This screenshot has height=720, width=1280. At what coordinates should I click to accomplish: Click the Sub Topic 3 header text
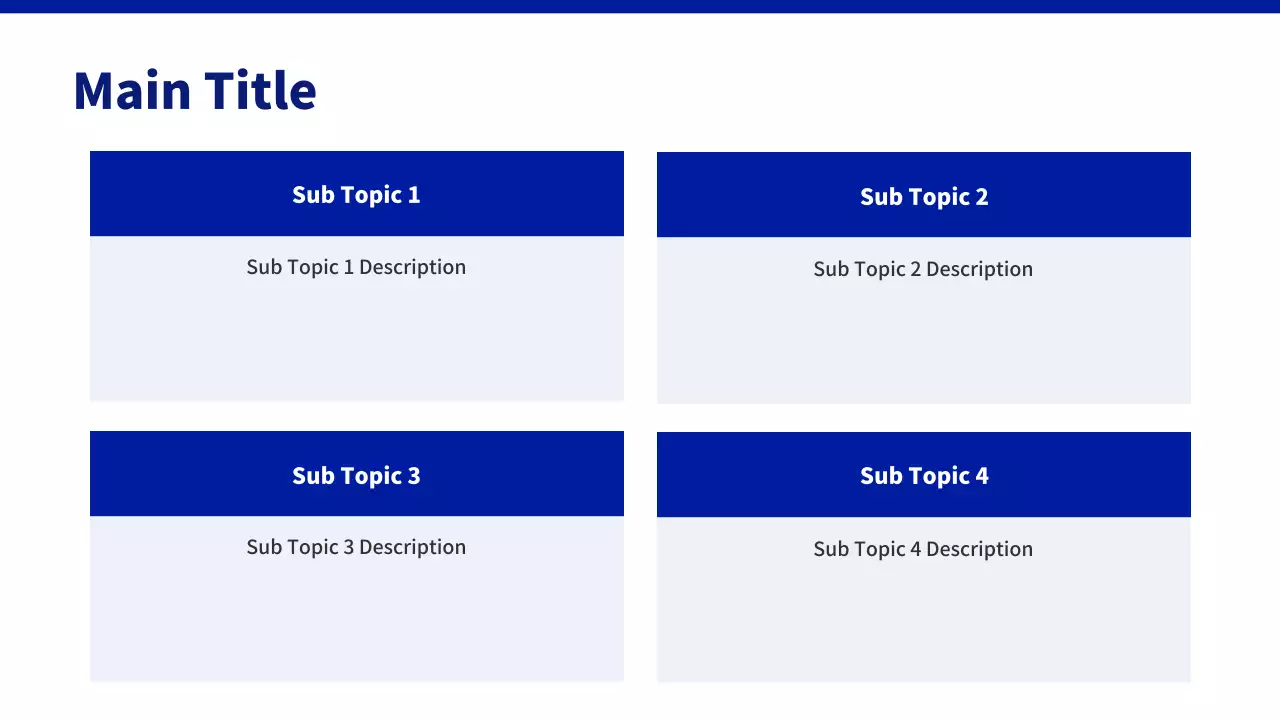356,476
